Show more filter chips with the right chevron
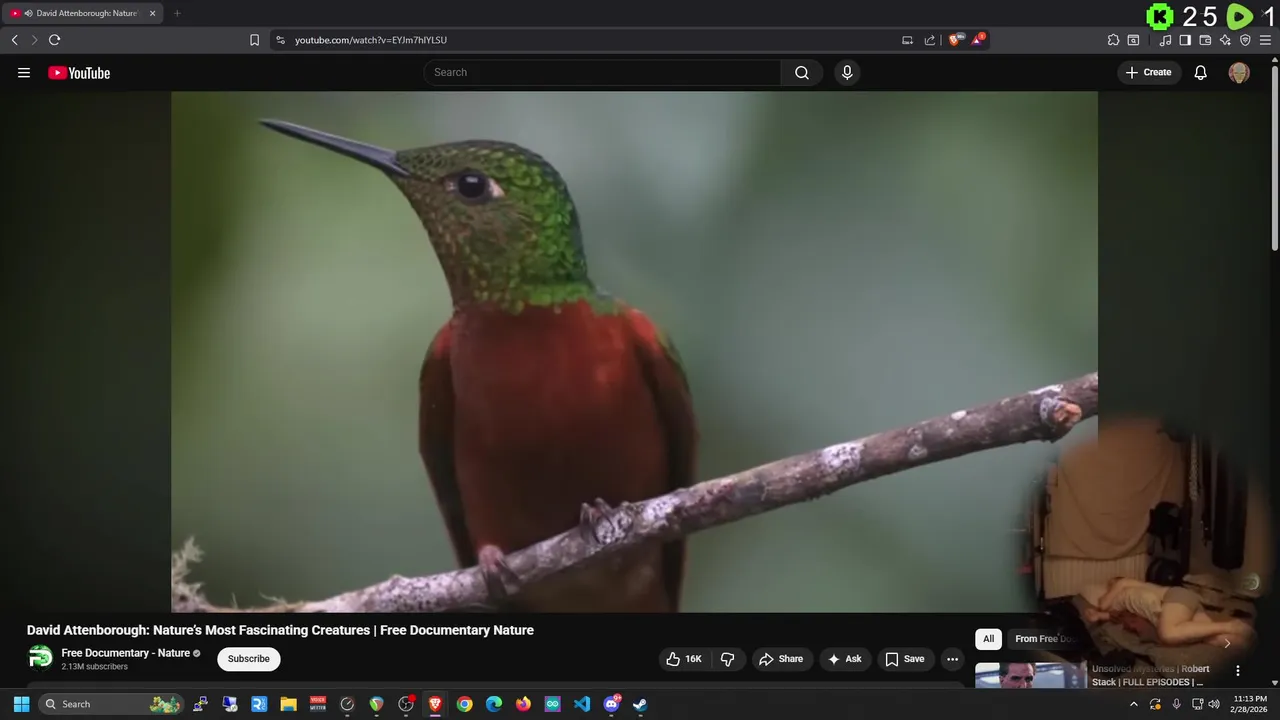The width and height of the screenshot is (1280, 720). (x=1227, y=643)
